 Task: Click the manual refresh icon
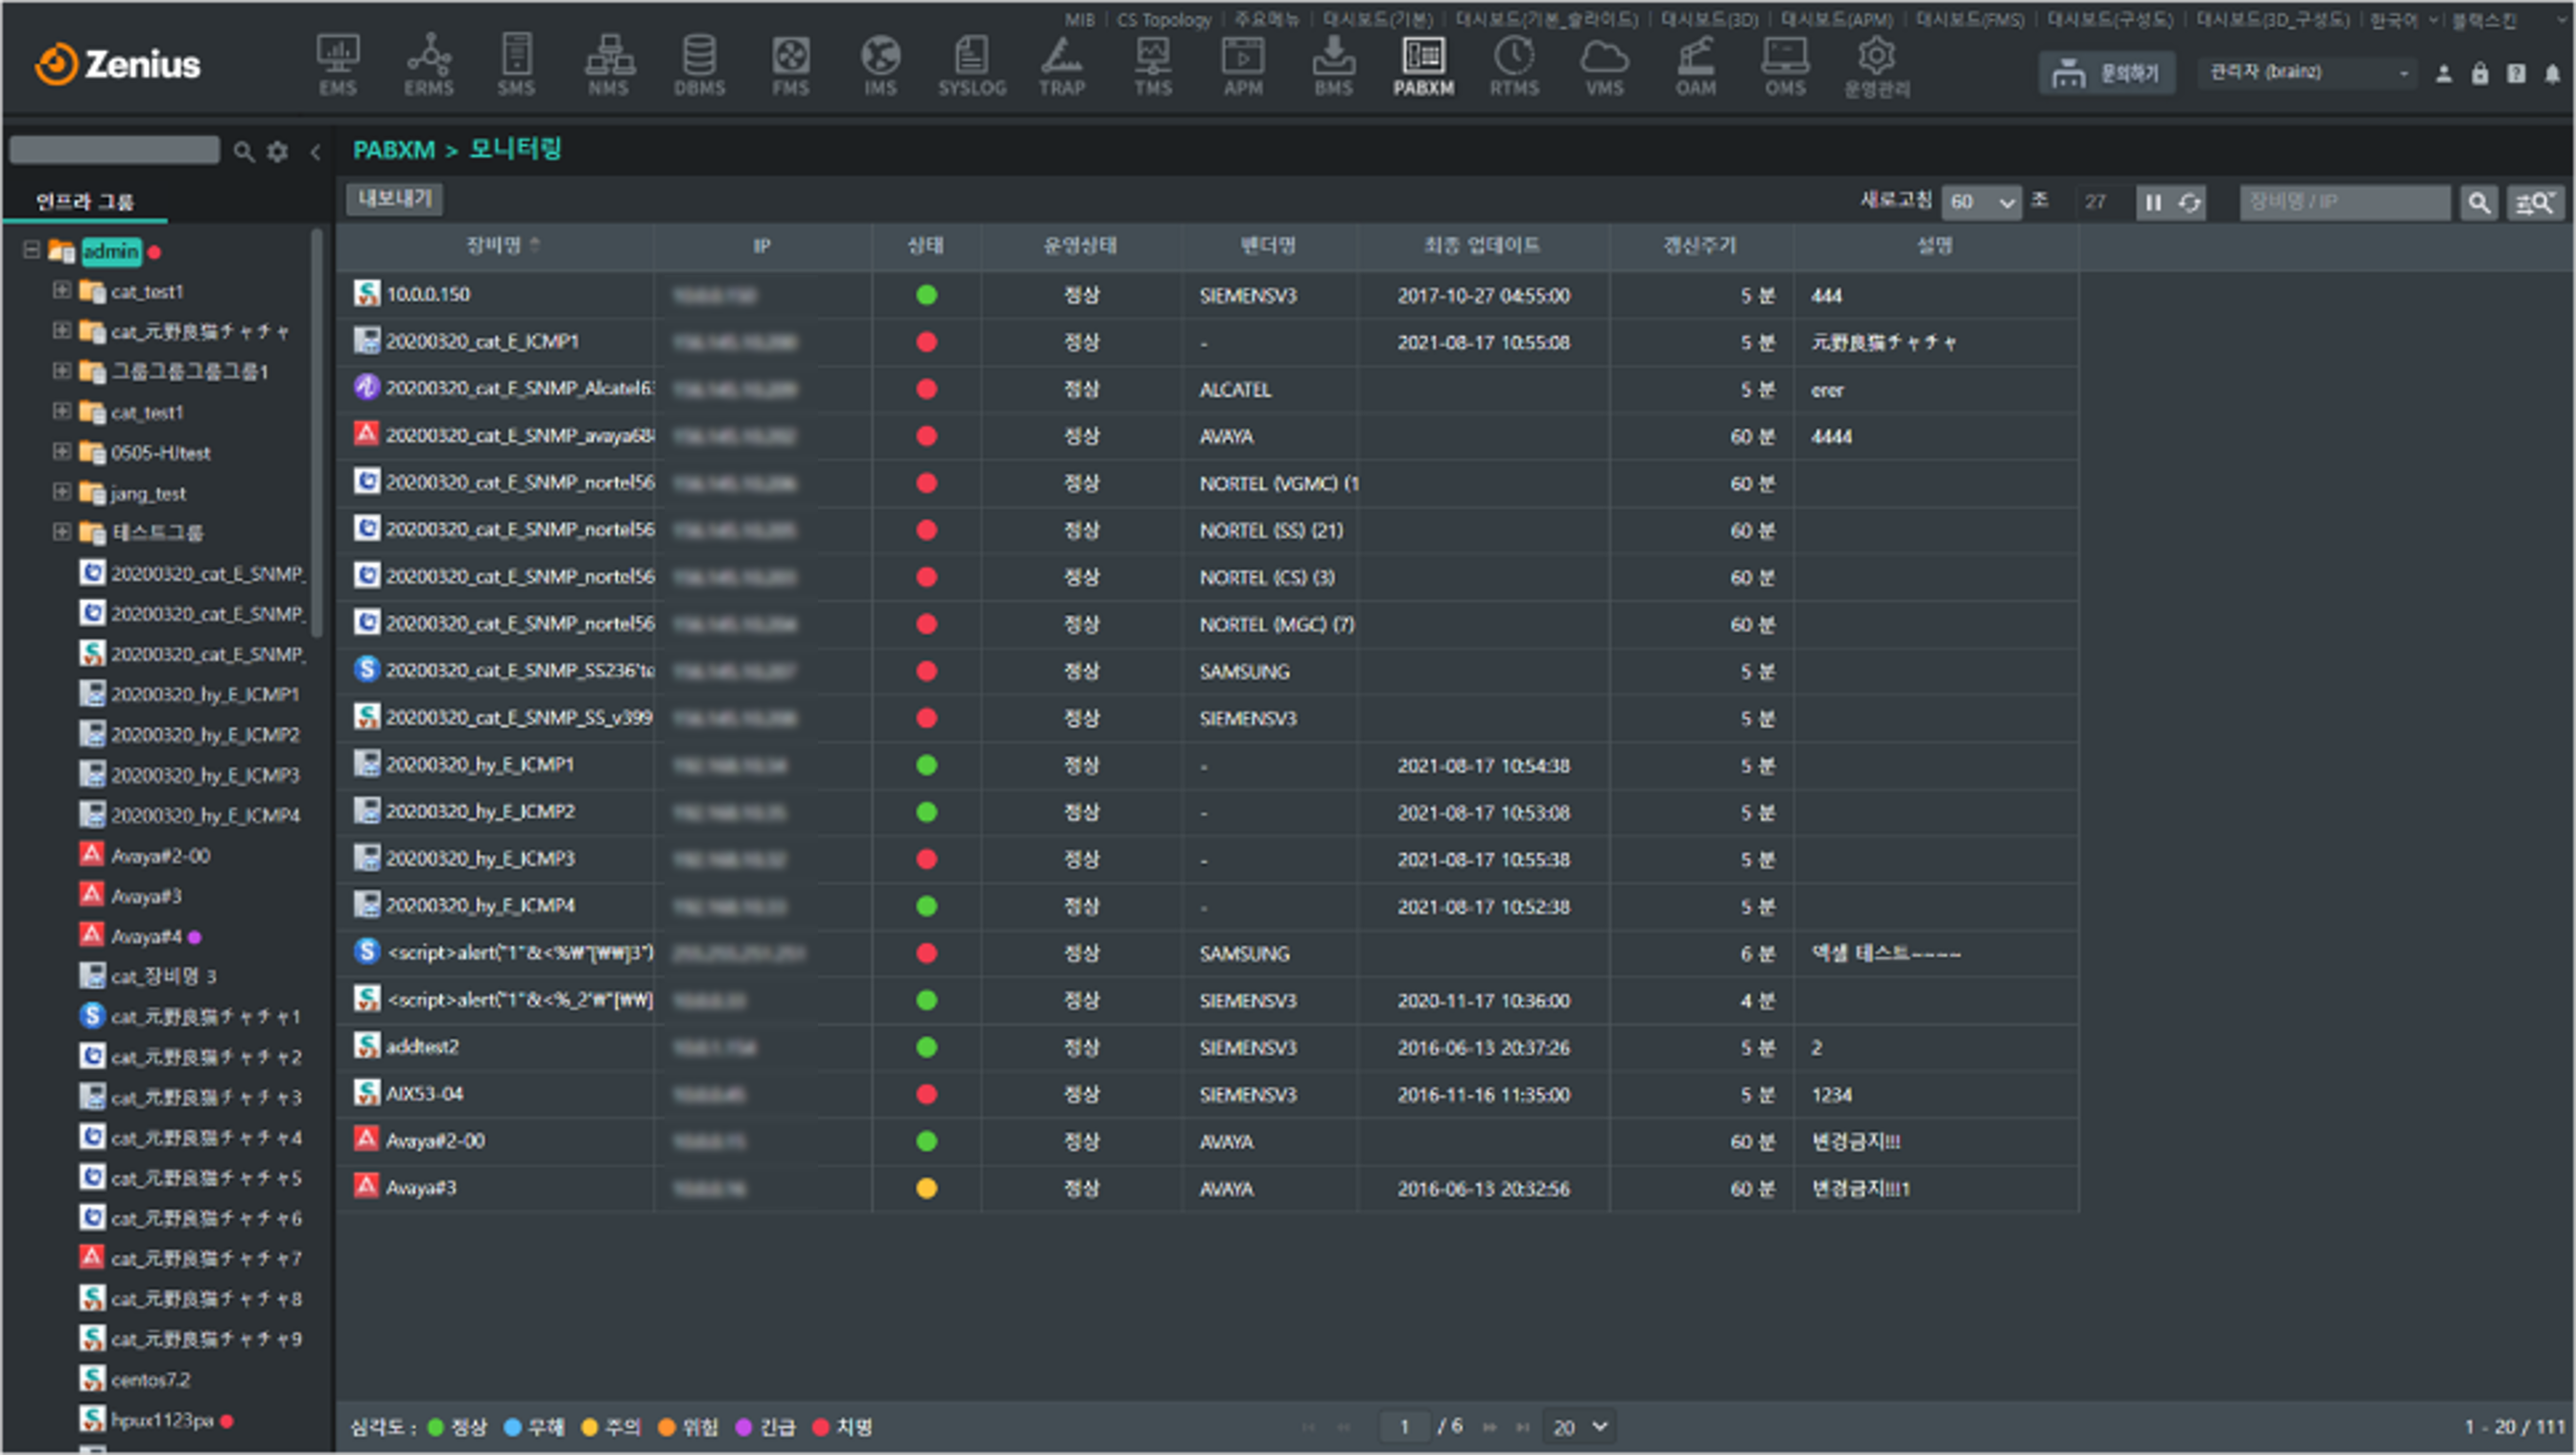[x=2189, y=203]
